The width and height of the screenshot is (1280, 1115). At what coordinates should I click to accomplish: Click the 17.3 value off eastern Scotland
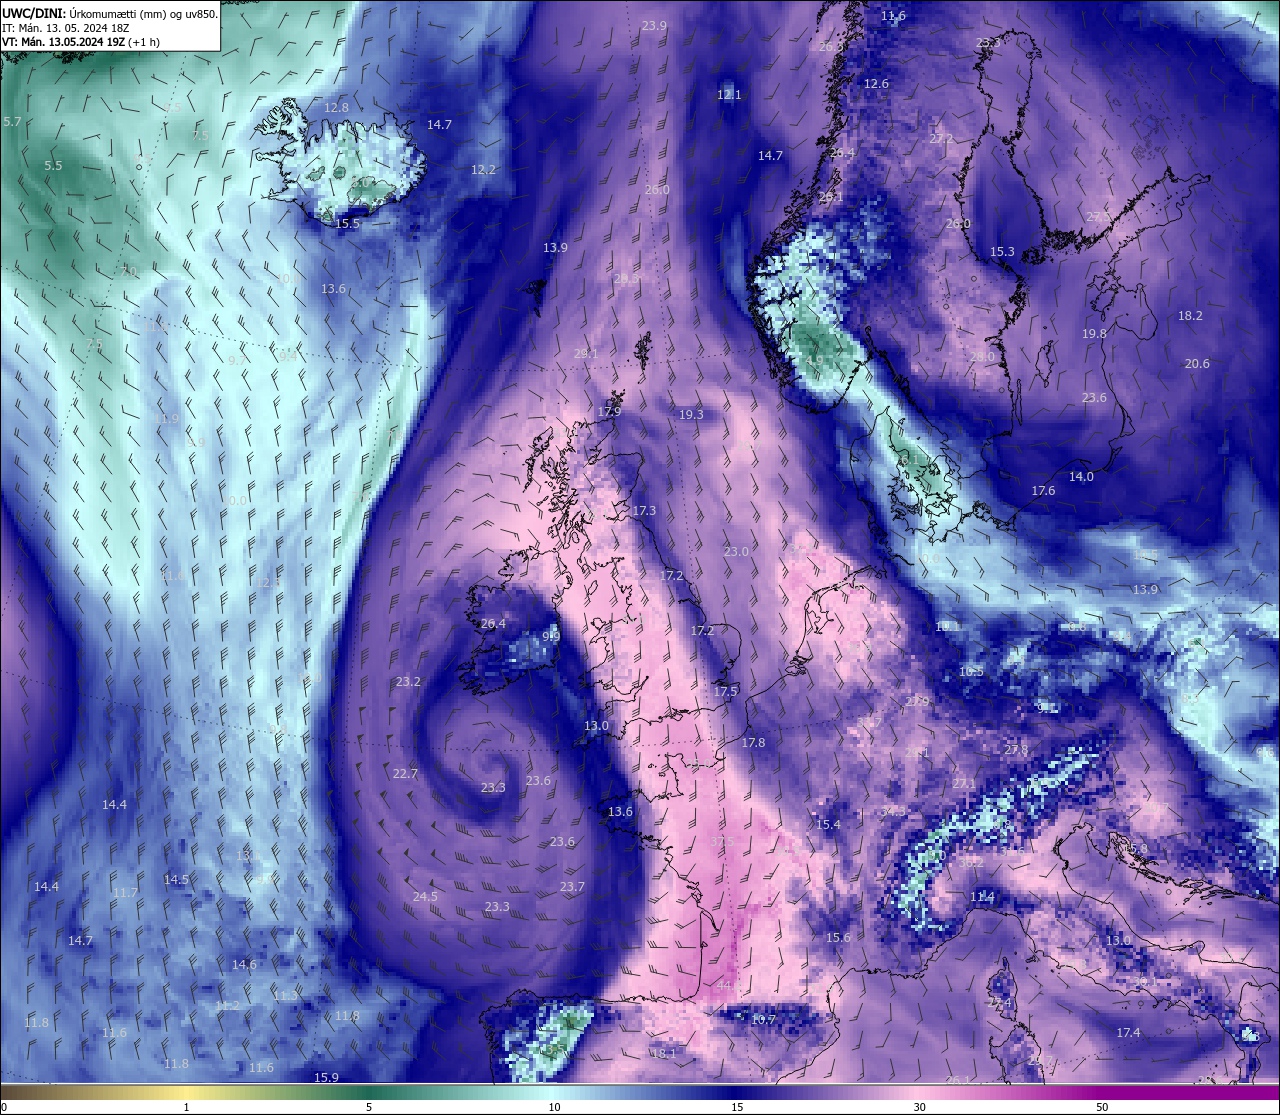(644, 511)
